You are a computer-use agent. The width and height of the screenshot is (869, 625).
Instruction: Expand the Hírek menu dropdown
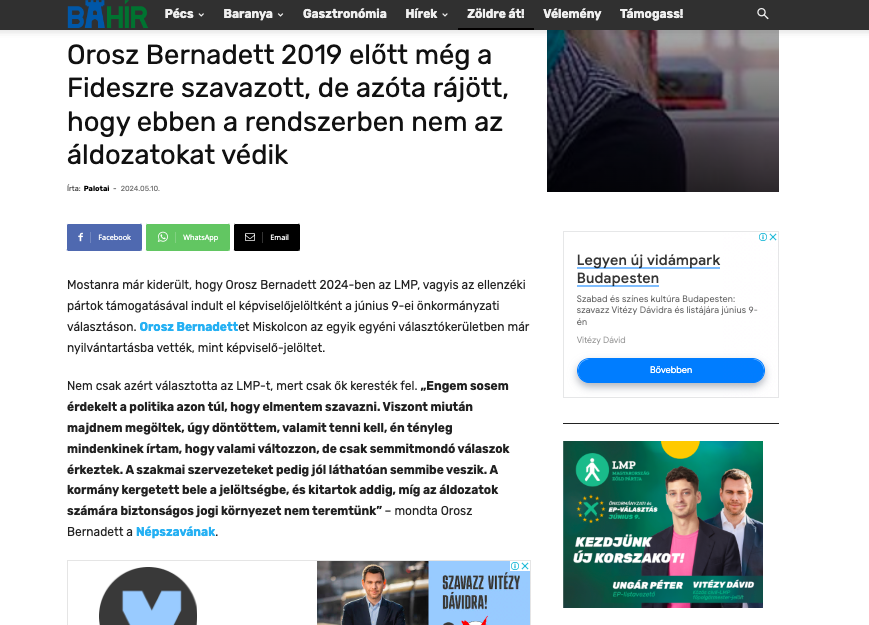point(426,14)
